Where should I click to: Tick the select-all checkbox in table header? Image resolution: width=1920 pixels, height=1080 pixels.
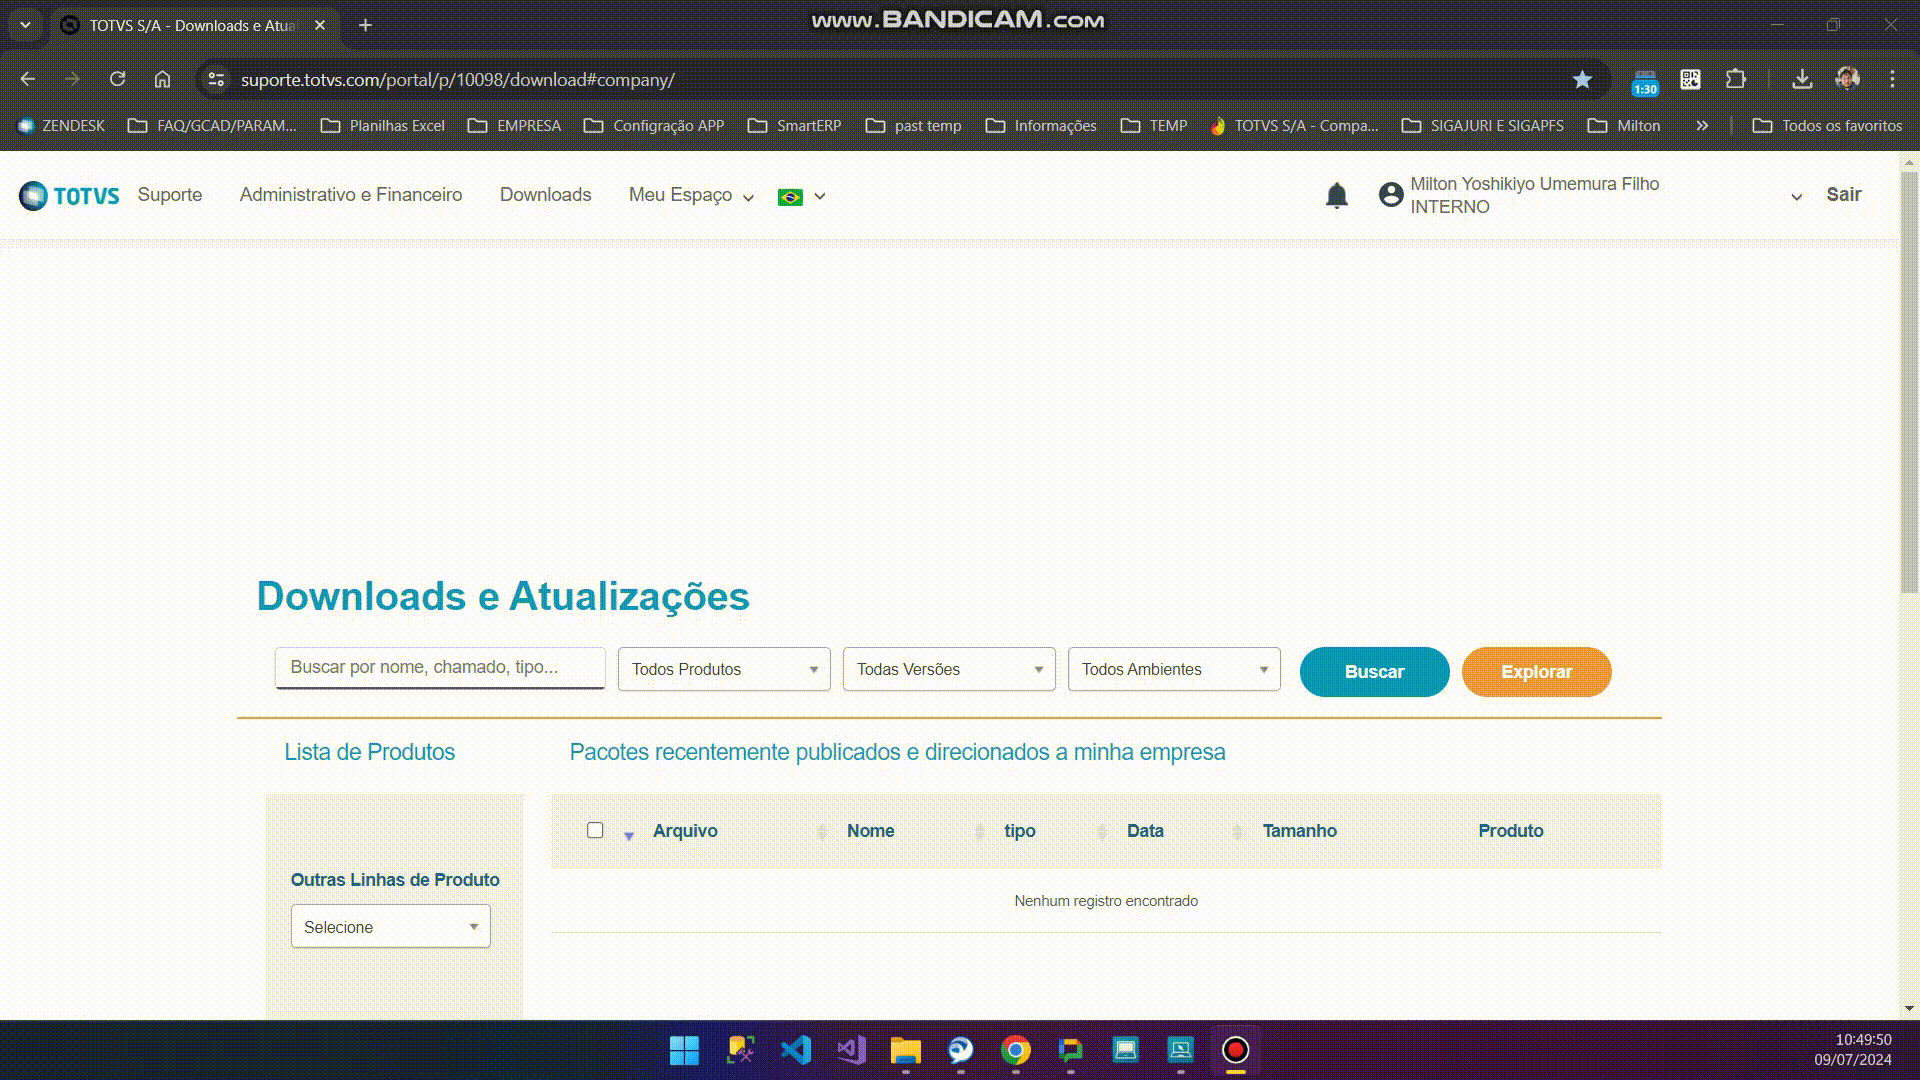(x=595, y=830)
